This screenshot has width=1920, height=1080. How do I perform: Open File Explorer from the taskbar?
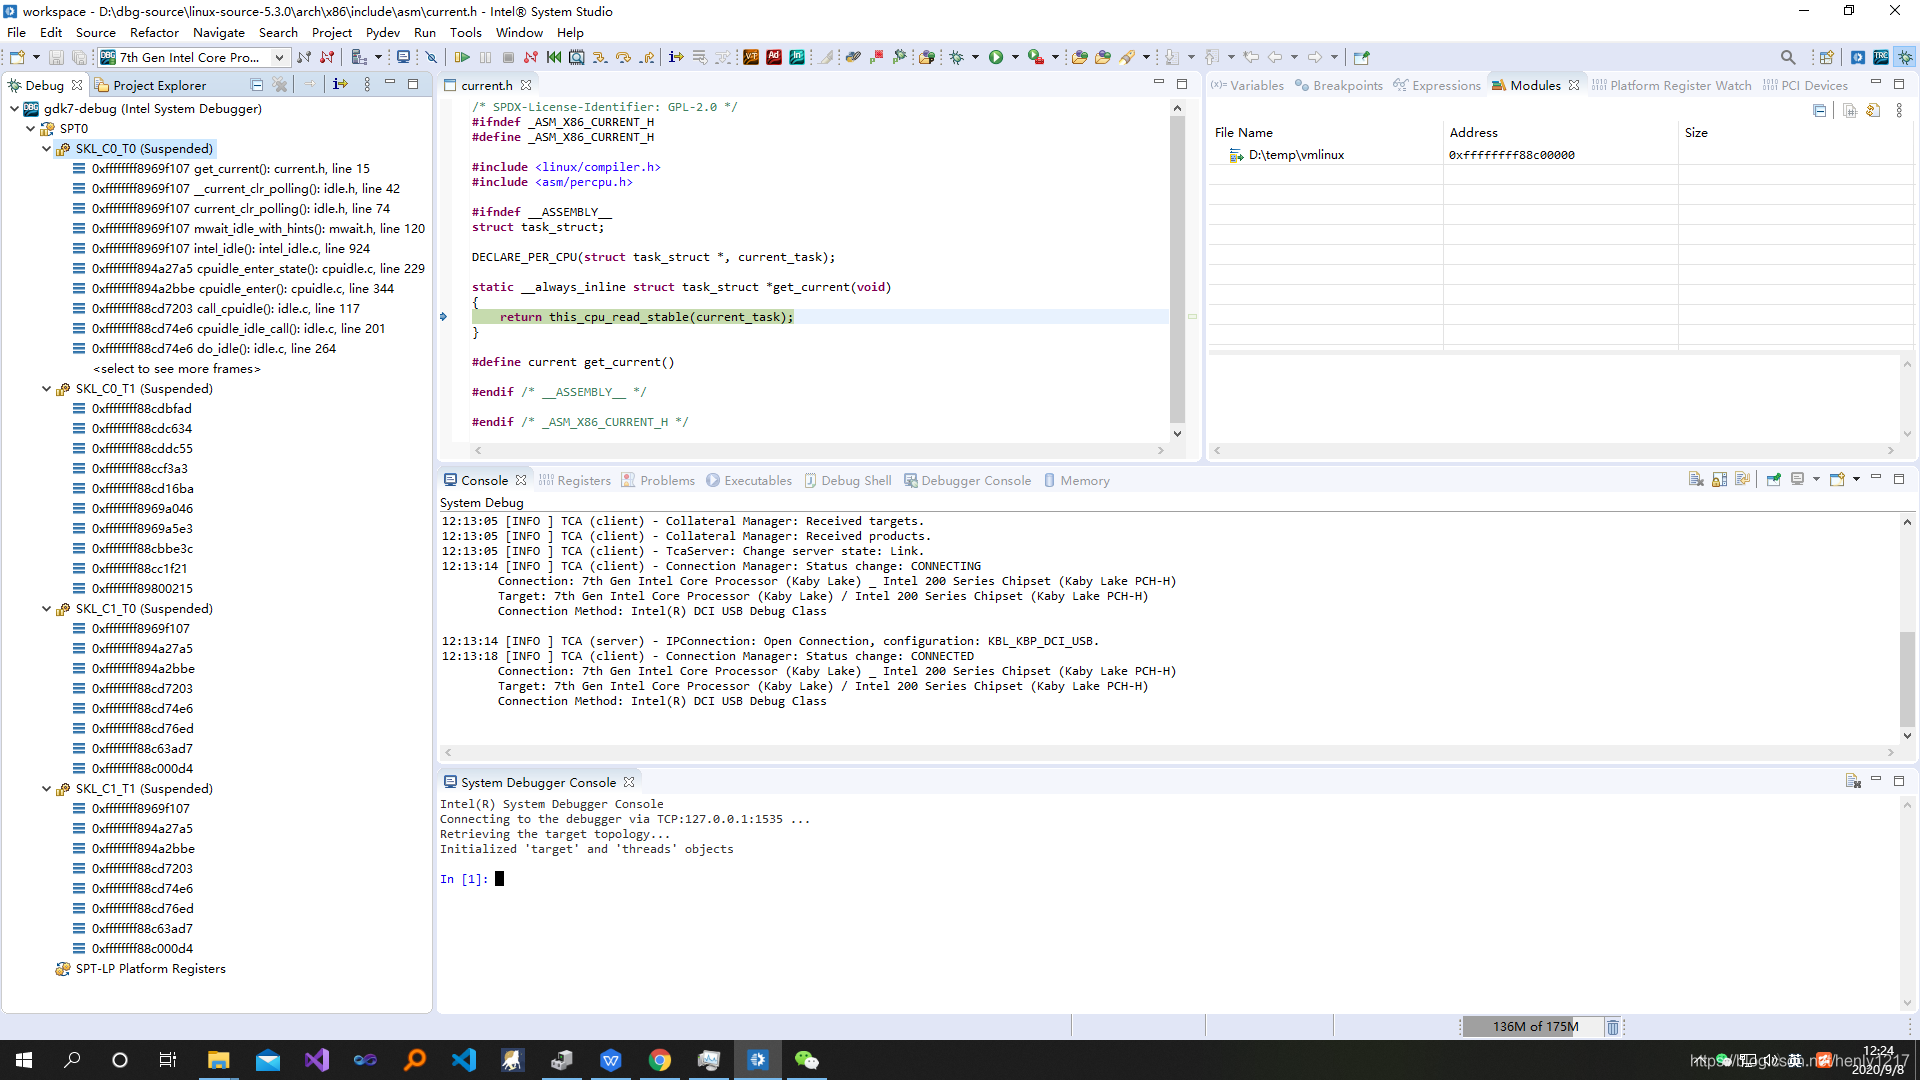[219, 1060]
